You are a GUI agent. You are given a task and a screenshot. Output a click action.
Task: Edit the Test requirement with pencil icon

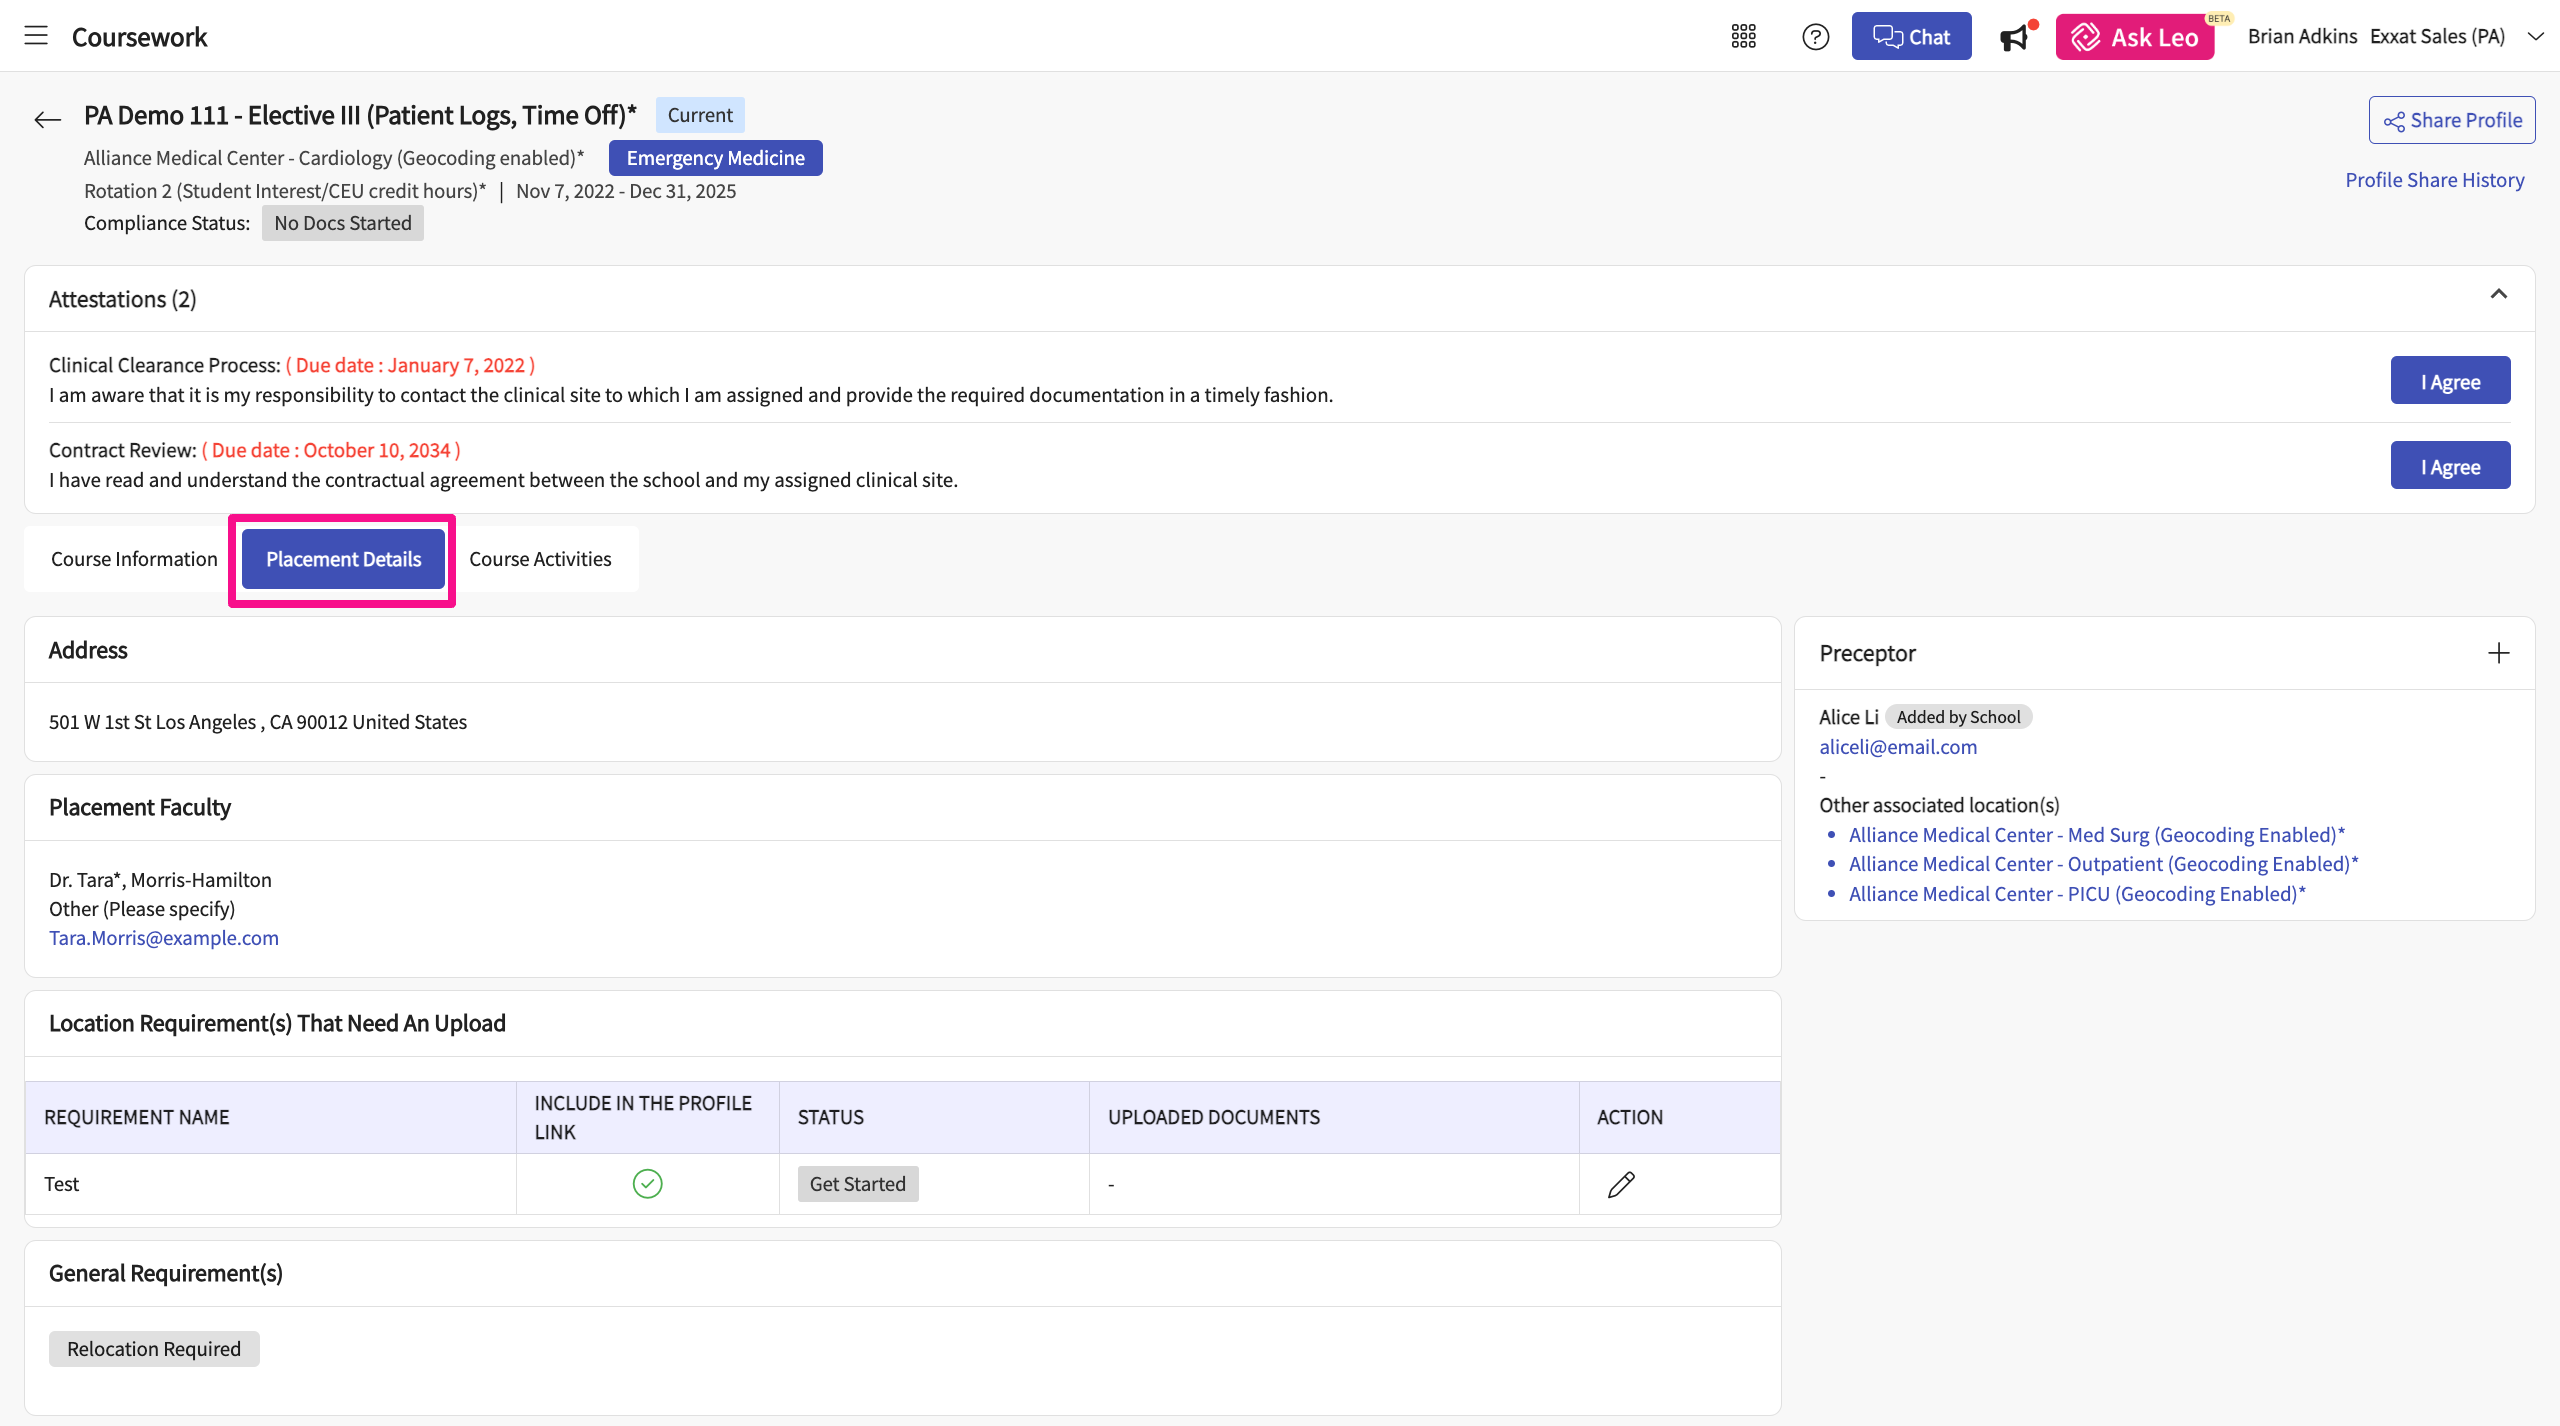(x=1621, y=1184)
